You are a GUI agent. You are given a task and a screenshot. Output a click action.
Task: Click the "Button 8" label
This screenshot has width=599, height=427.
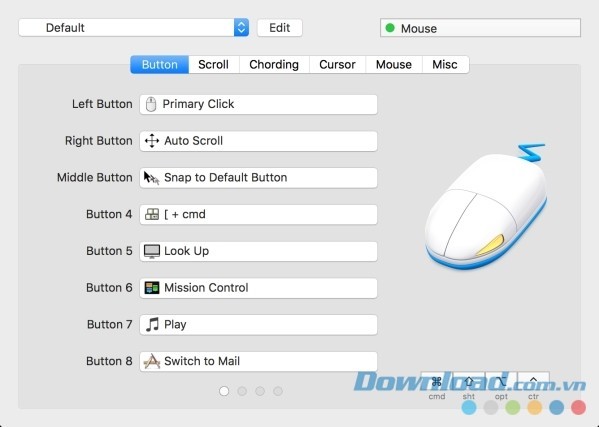[x=109, y=361]
